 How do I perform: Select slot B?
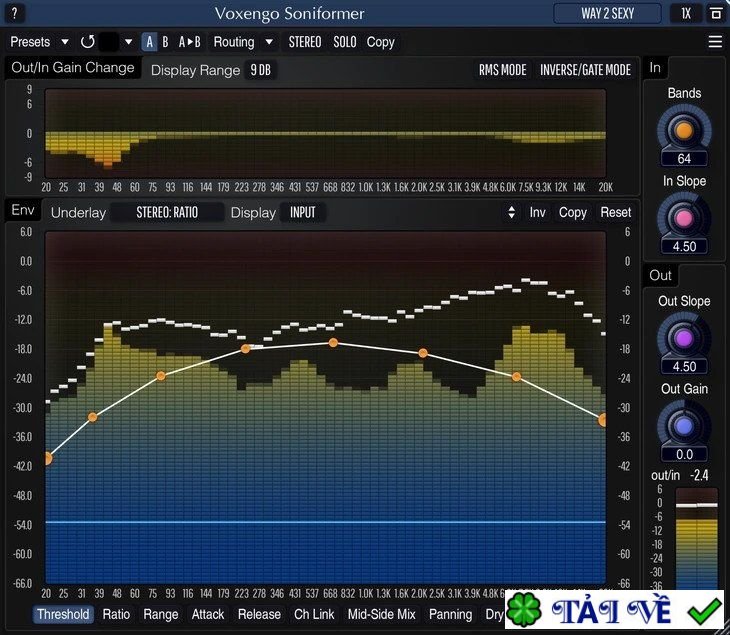click(165, 42)
